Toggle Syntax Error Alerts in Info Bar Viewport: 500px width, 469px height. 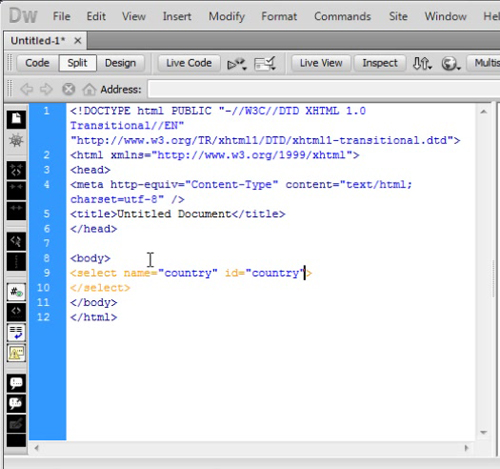coord(16,353)
